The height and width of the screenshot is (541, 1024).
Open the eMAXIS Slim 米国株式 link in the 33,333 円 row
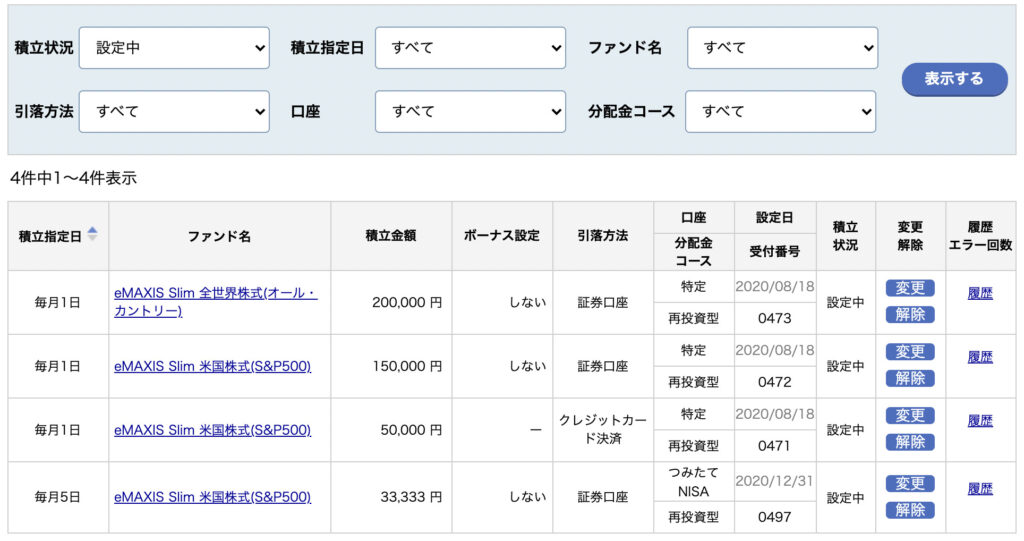[212, 497]
